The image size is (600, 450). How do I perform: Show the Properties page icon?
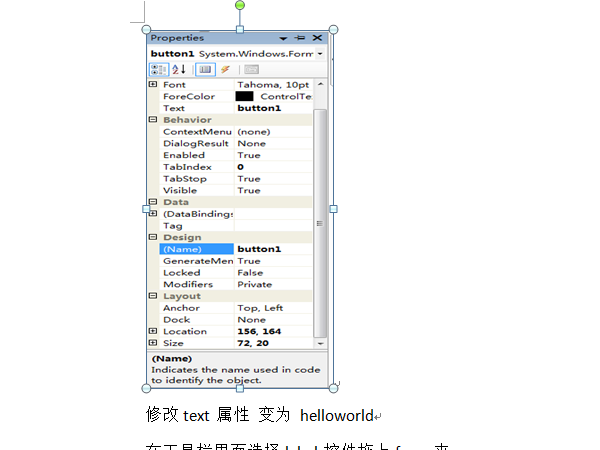[204, 69]
